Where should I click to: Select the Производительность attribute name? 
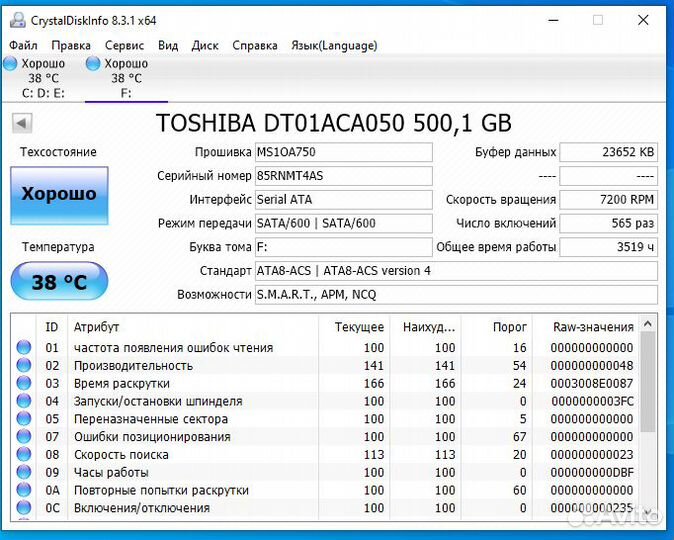133,365
